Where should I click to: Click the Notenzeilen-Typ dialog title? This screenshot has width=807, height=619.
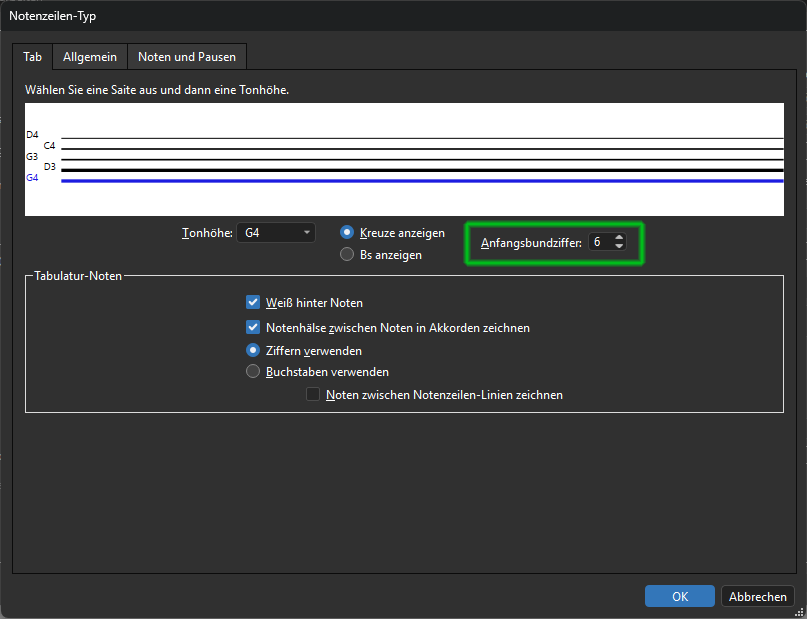(x=52, y=16)
